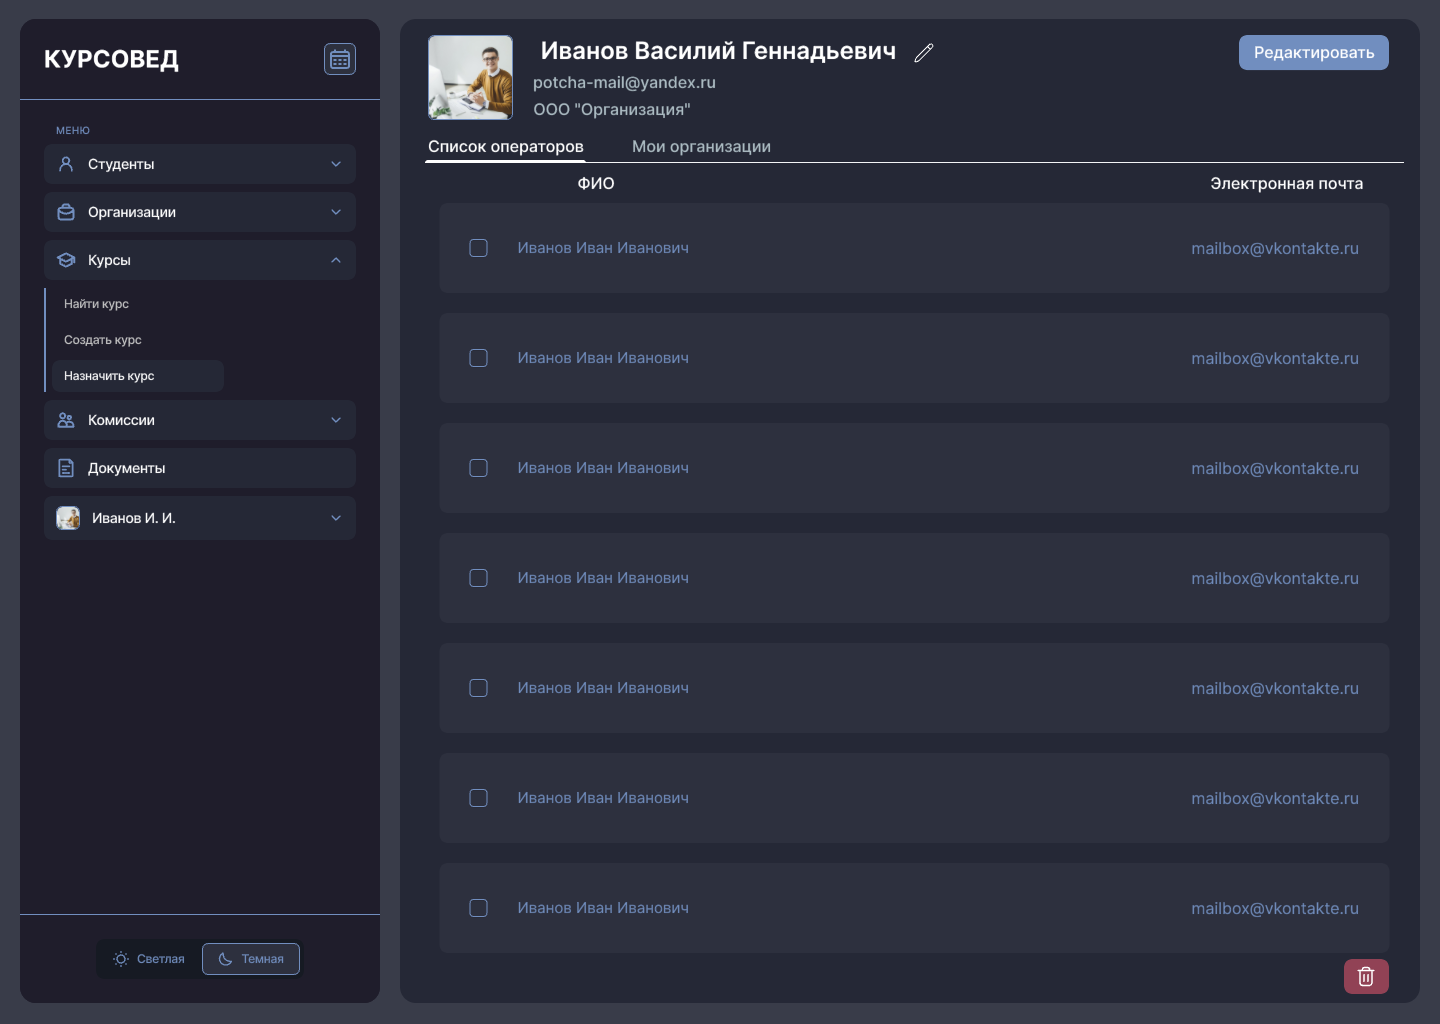Click the pencil icon next to the name

pyautogui.click(x=923, y=53)
